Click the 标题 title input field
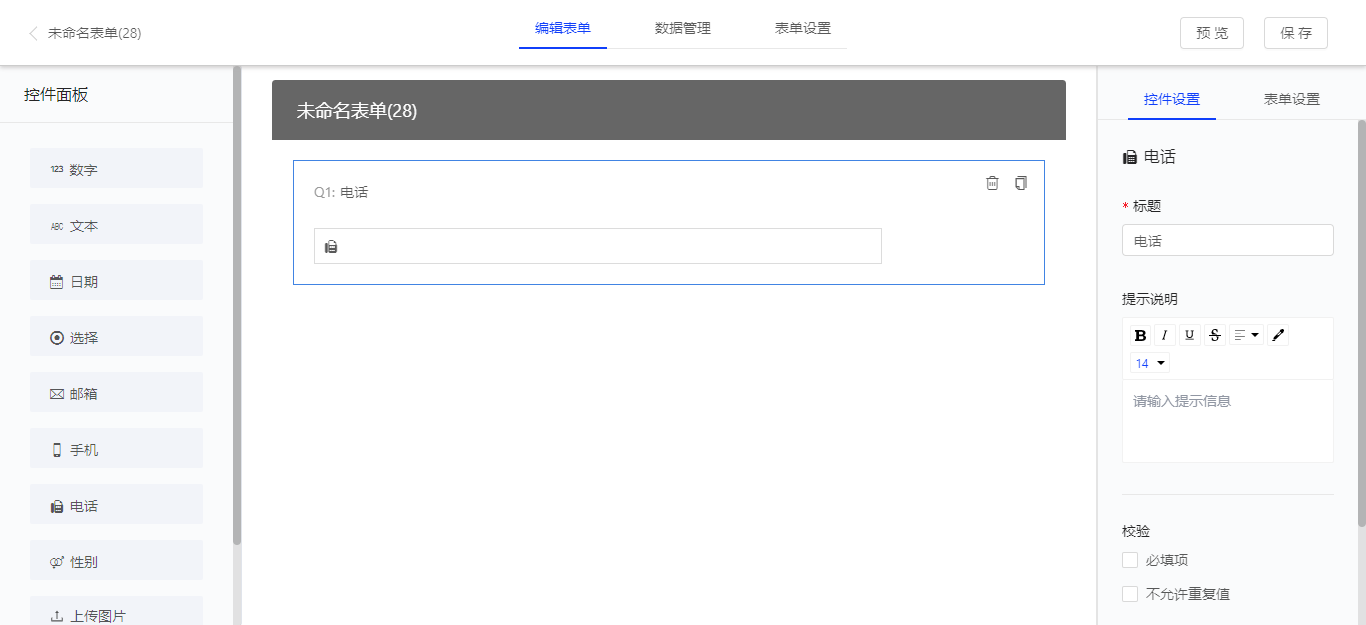 [x=1227, y=241]
